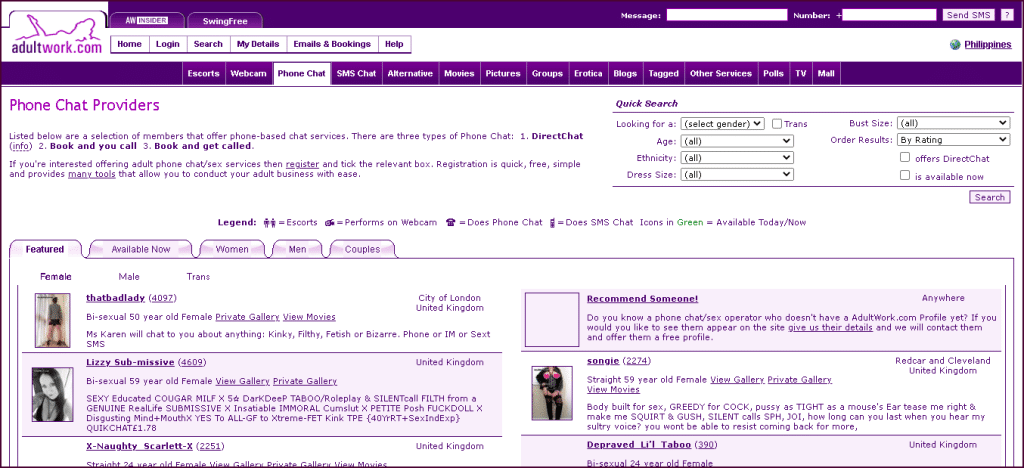Focus the Number input field
Screen dimensions: 1024x468
(x=889, y=15)
